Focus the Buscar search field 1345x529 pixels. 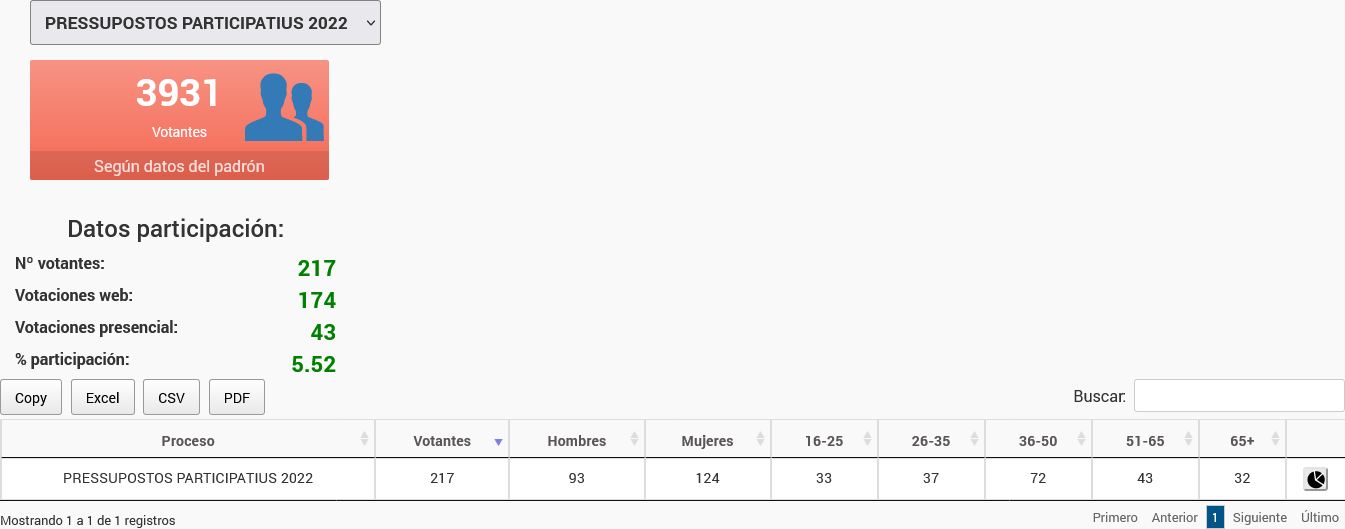tap(1238, 396)
